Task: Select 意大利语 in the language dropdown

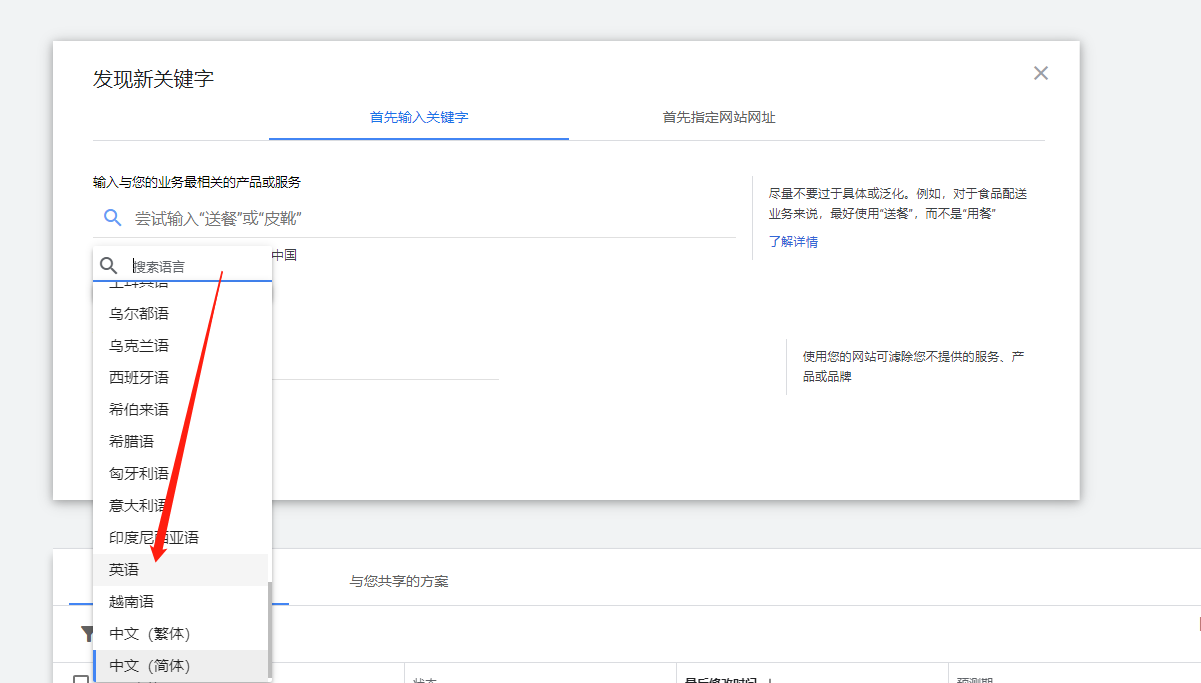Action: pos(136,504)
